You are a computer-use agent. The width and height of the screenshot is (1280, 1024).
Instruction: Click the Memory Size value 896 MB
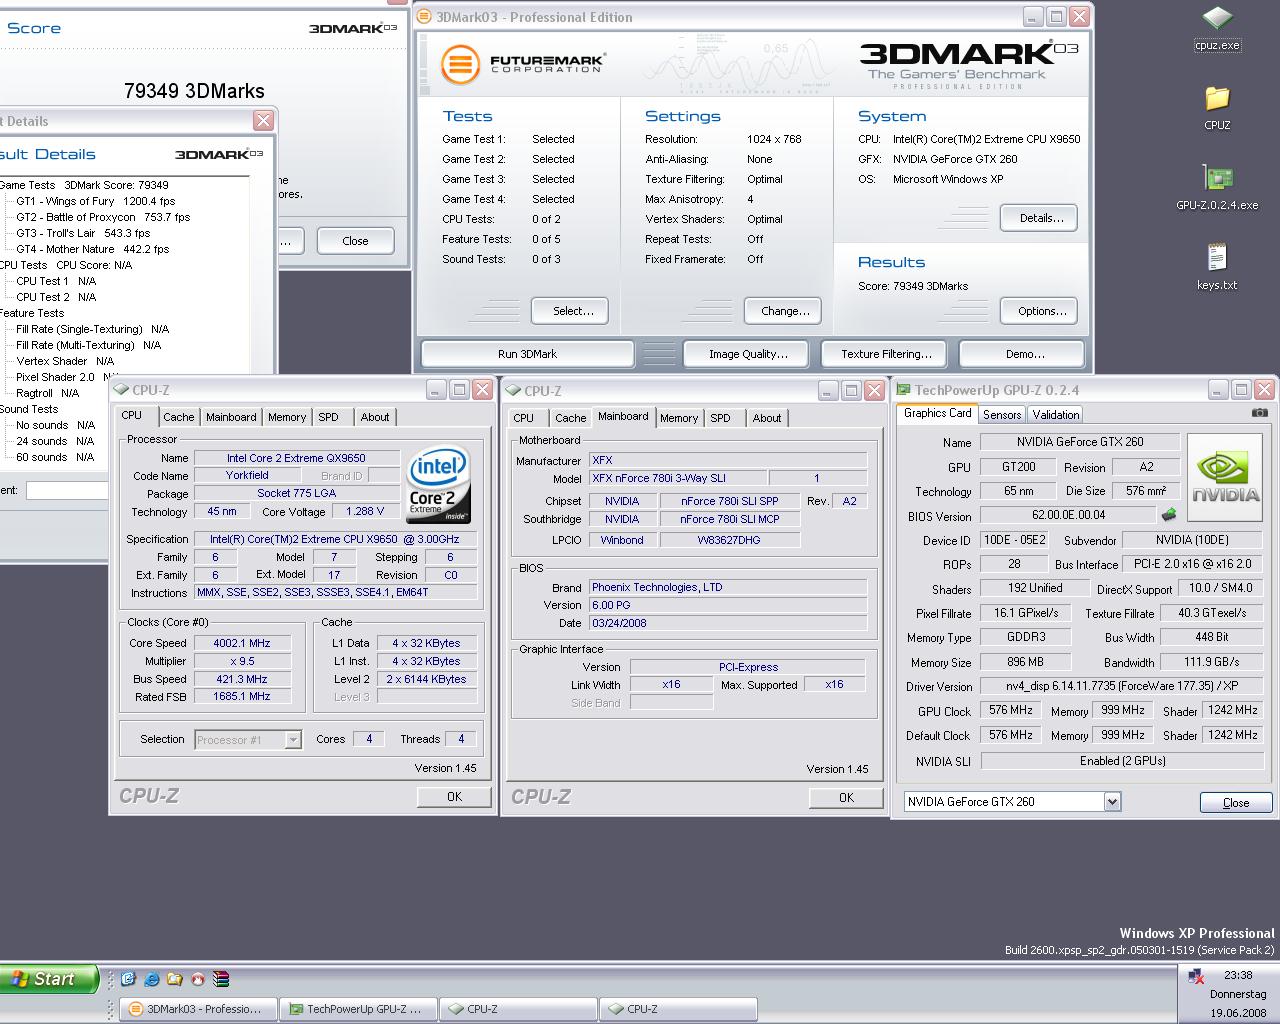click(x=1026, y=662)
